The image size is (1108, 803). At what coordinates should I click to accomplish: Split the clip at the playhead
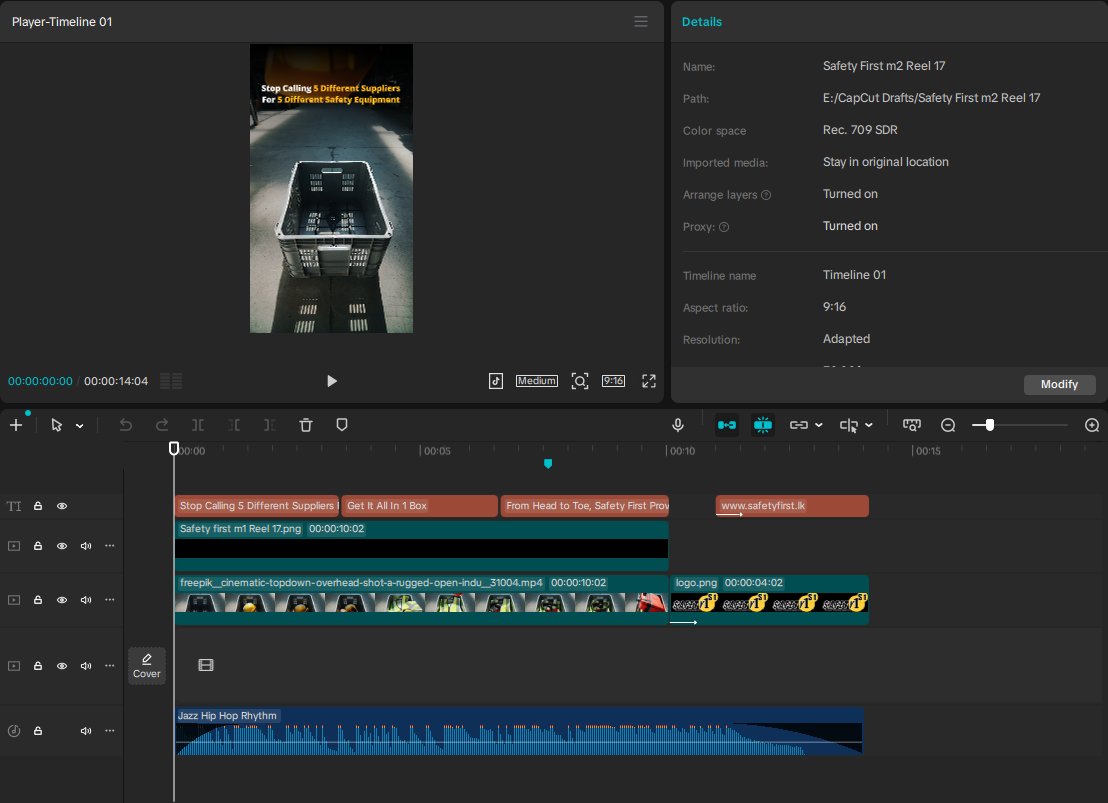click(199, 425)
